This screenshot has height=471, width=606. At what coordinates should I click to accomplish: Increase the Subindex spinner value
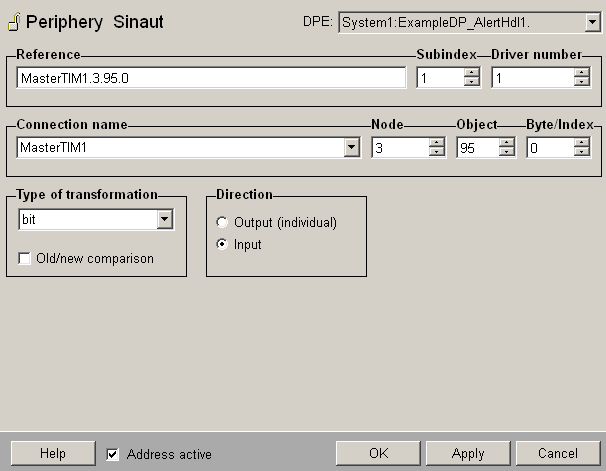(472, 73)
